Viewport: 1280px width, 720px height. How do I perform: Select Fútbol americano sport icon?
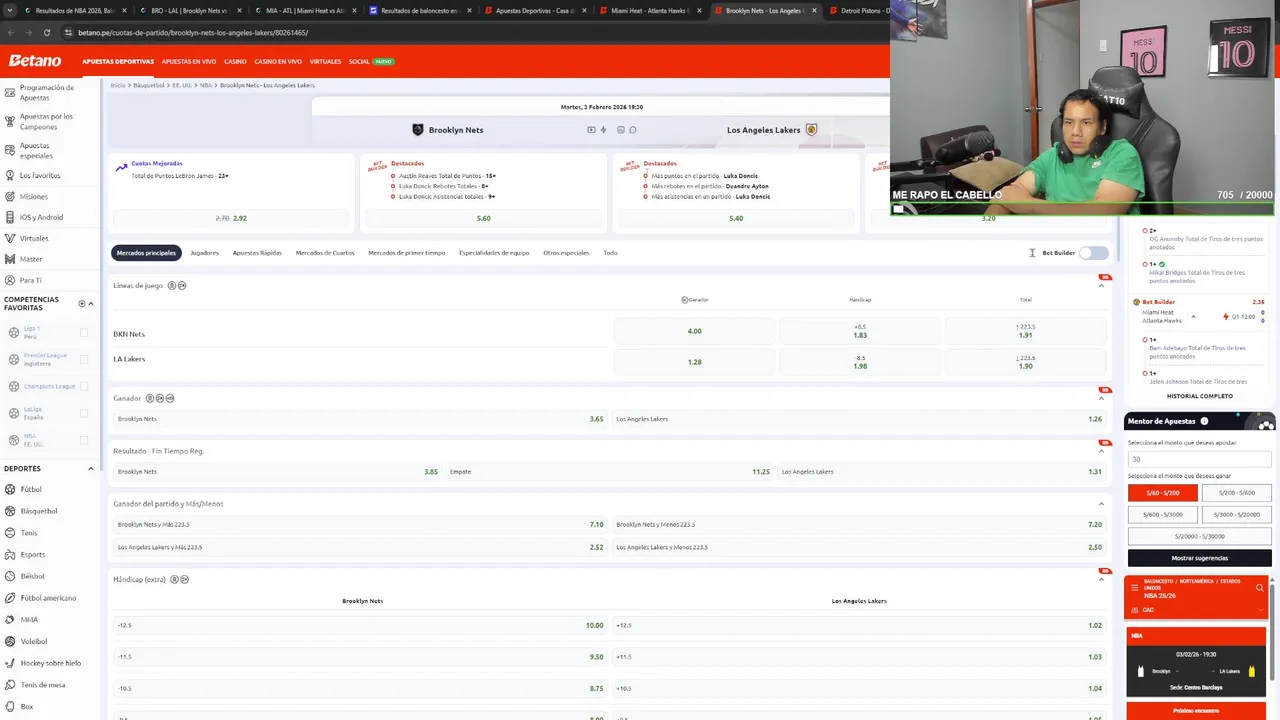[x=10, y=598]
